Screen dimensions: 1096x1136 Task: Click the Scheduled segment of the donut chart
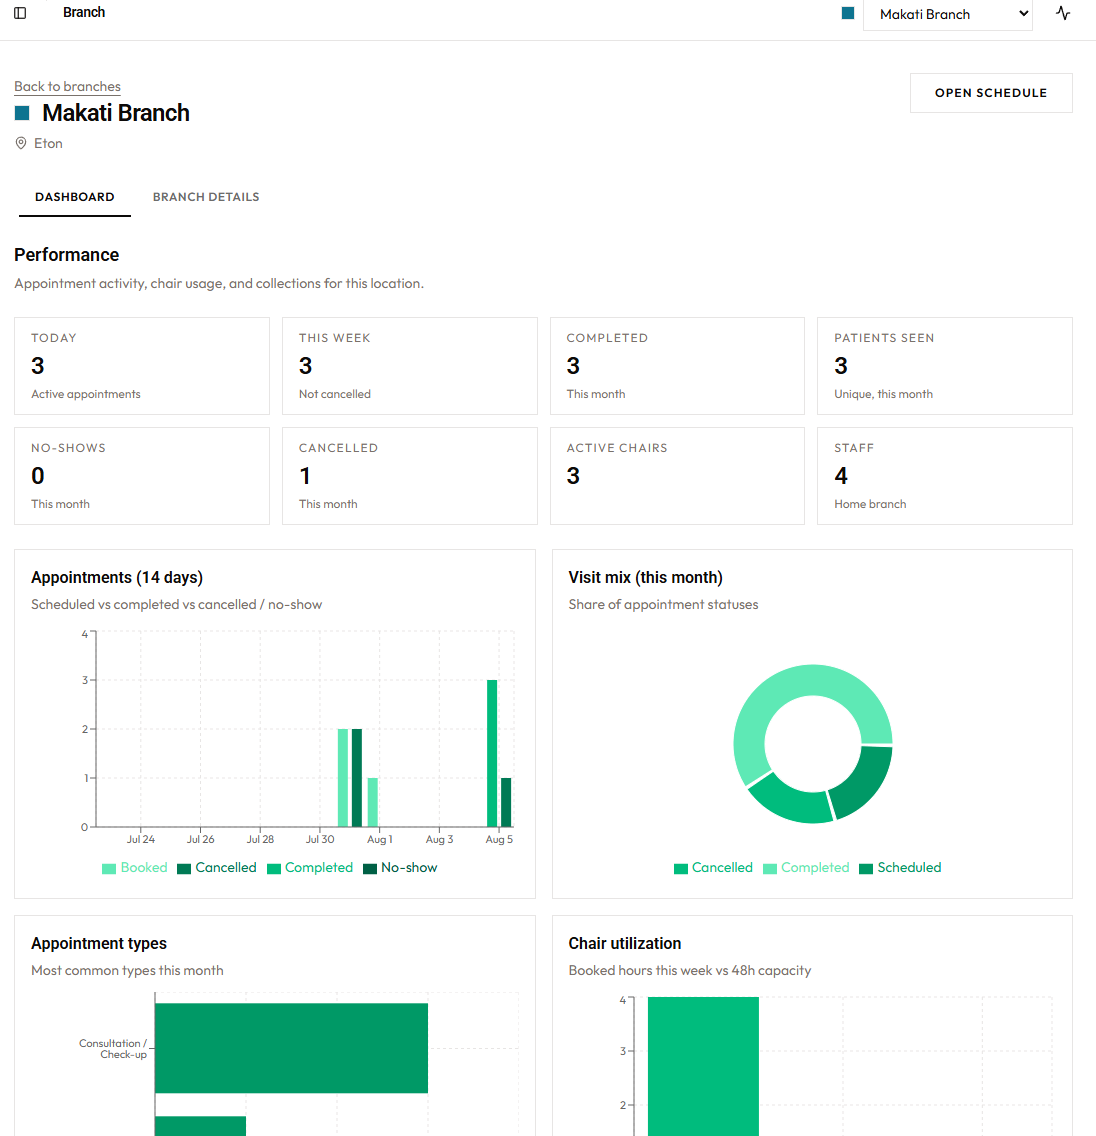pyautogui.click(x=865, y=781)
